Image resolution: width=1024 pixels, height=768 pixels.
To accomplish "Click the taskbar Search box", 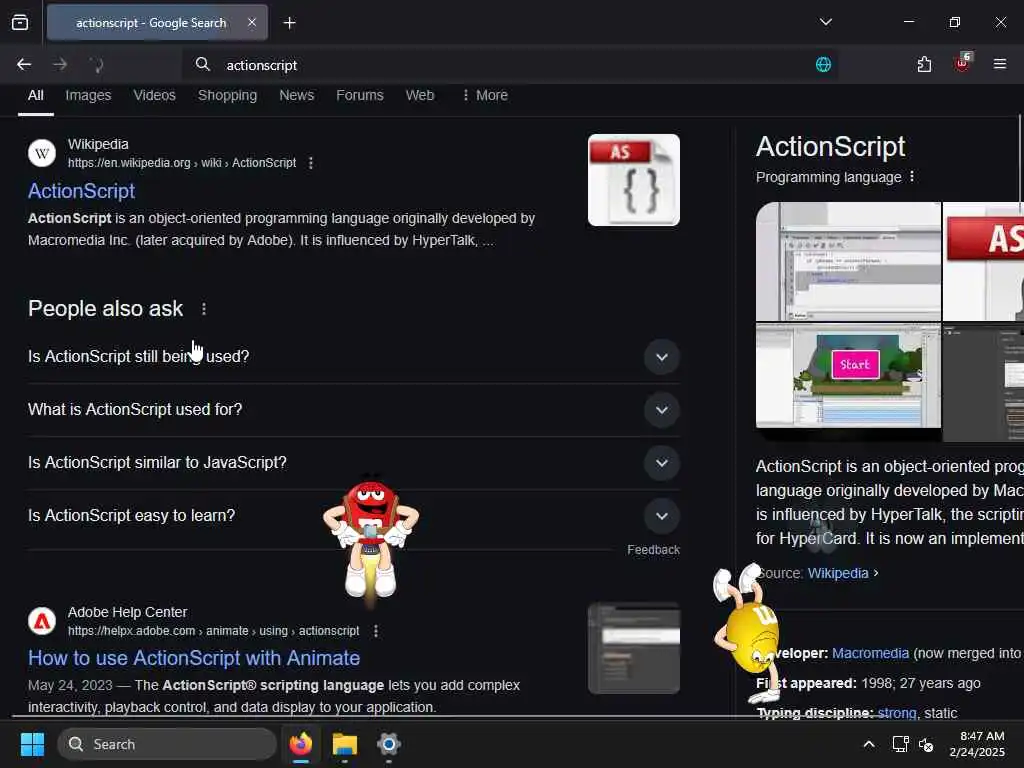I will click(x=167, y=744).
